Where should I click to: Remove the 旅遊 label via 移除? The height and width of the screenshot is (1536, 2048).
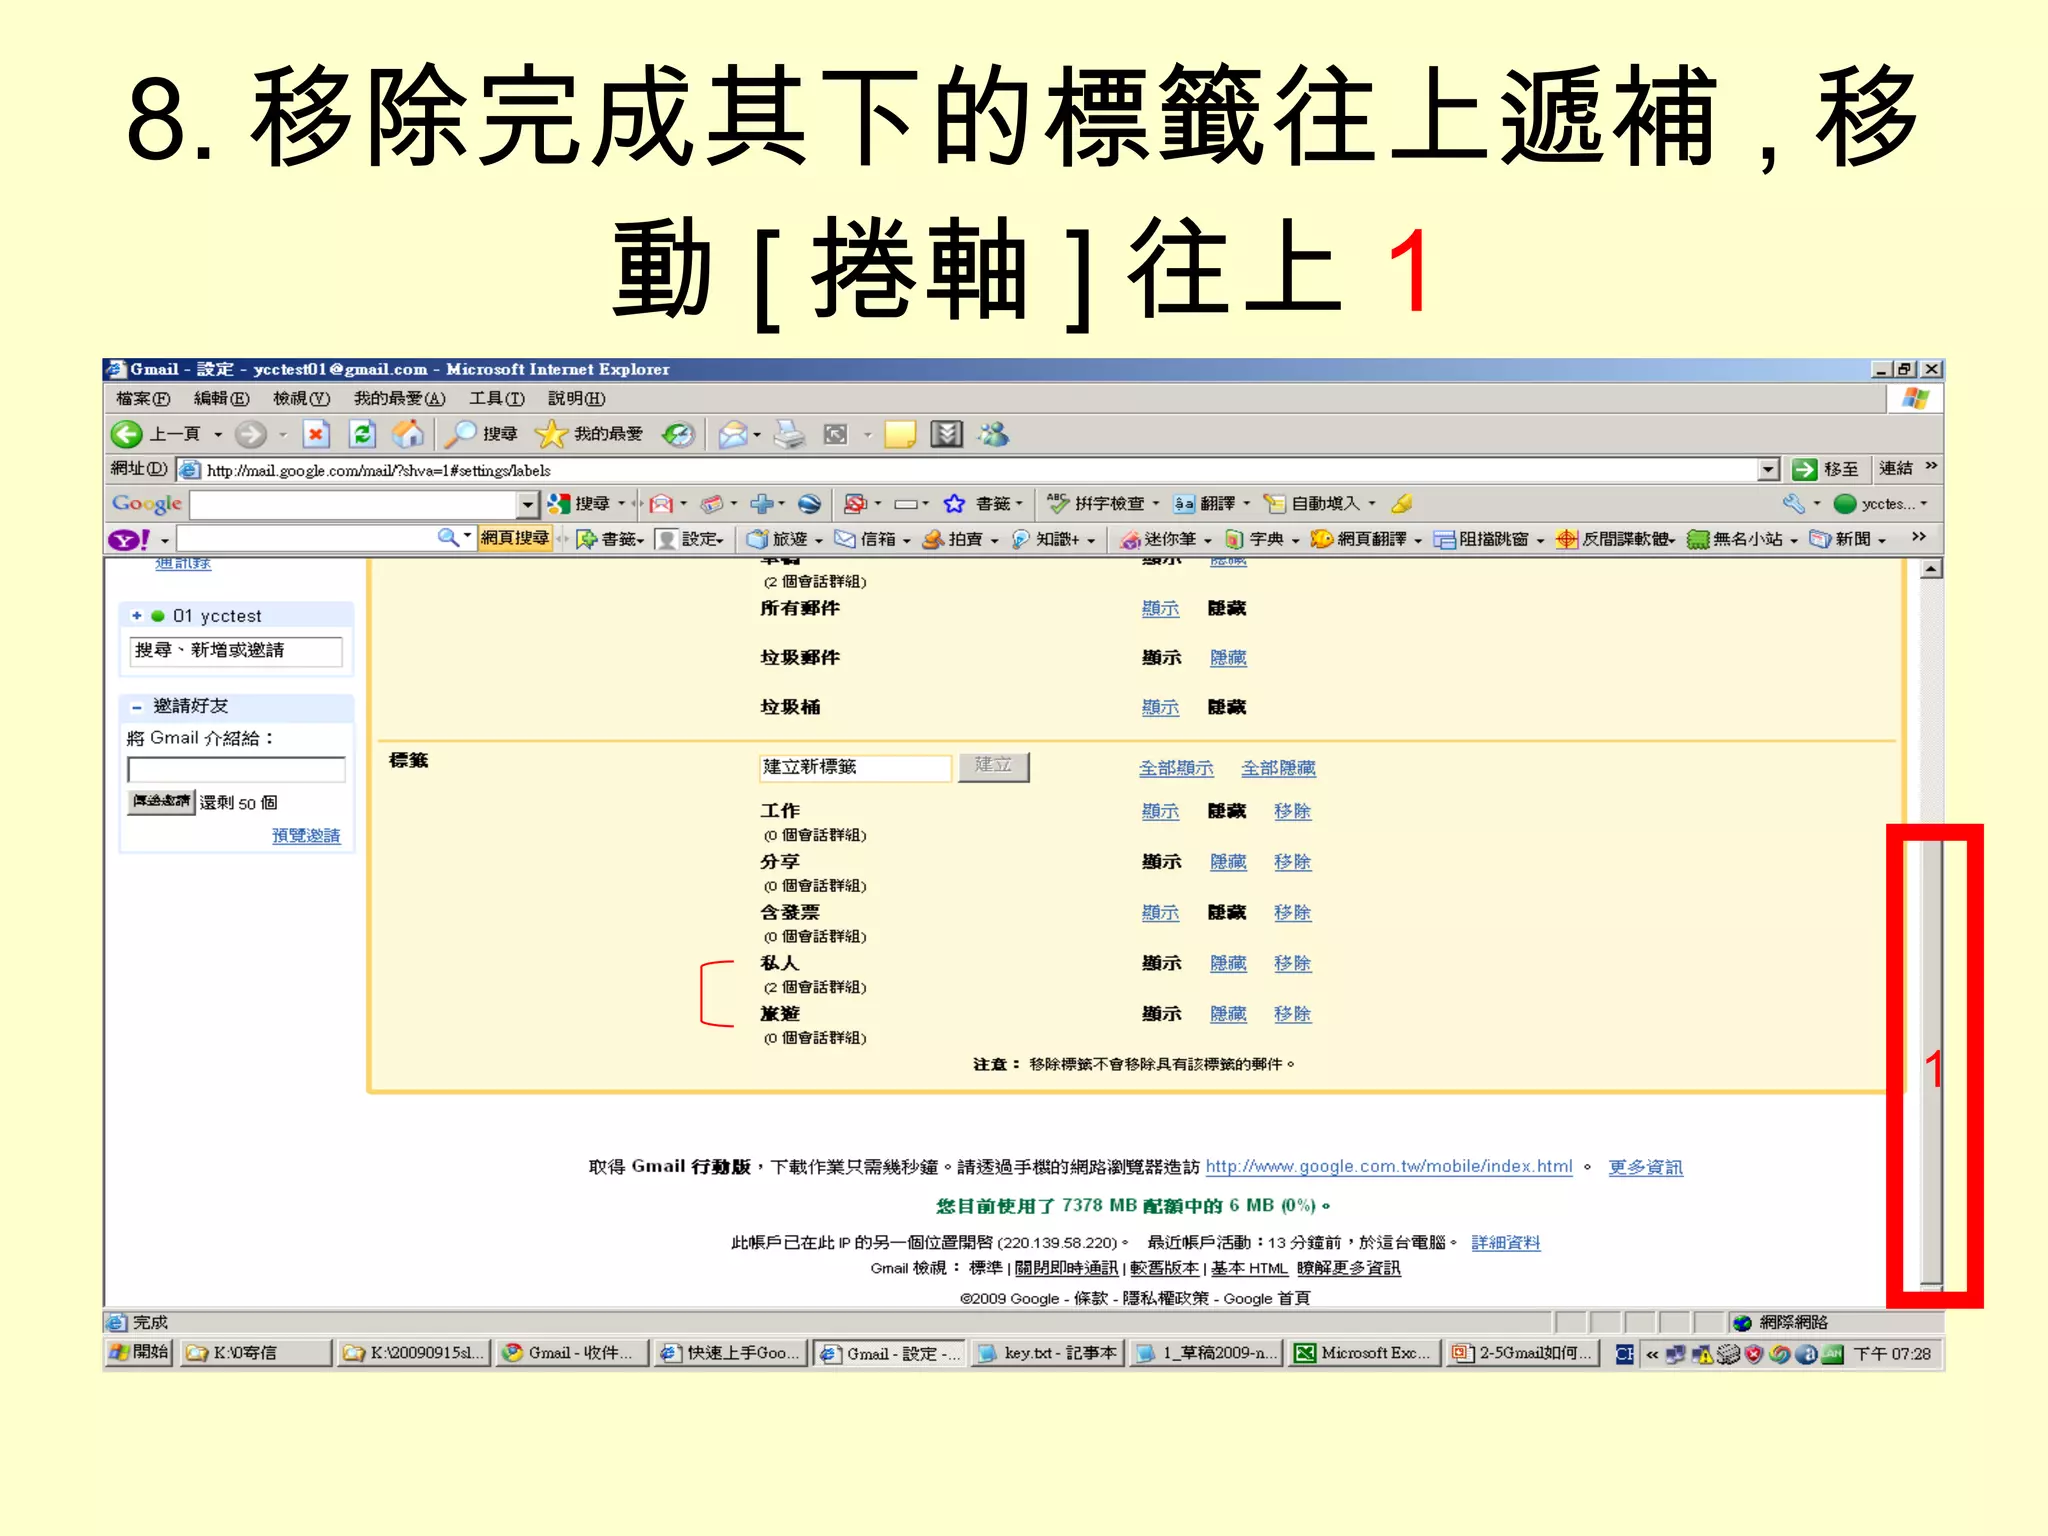click(1292, 1014)
